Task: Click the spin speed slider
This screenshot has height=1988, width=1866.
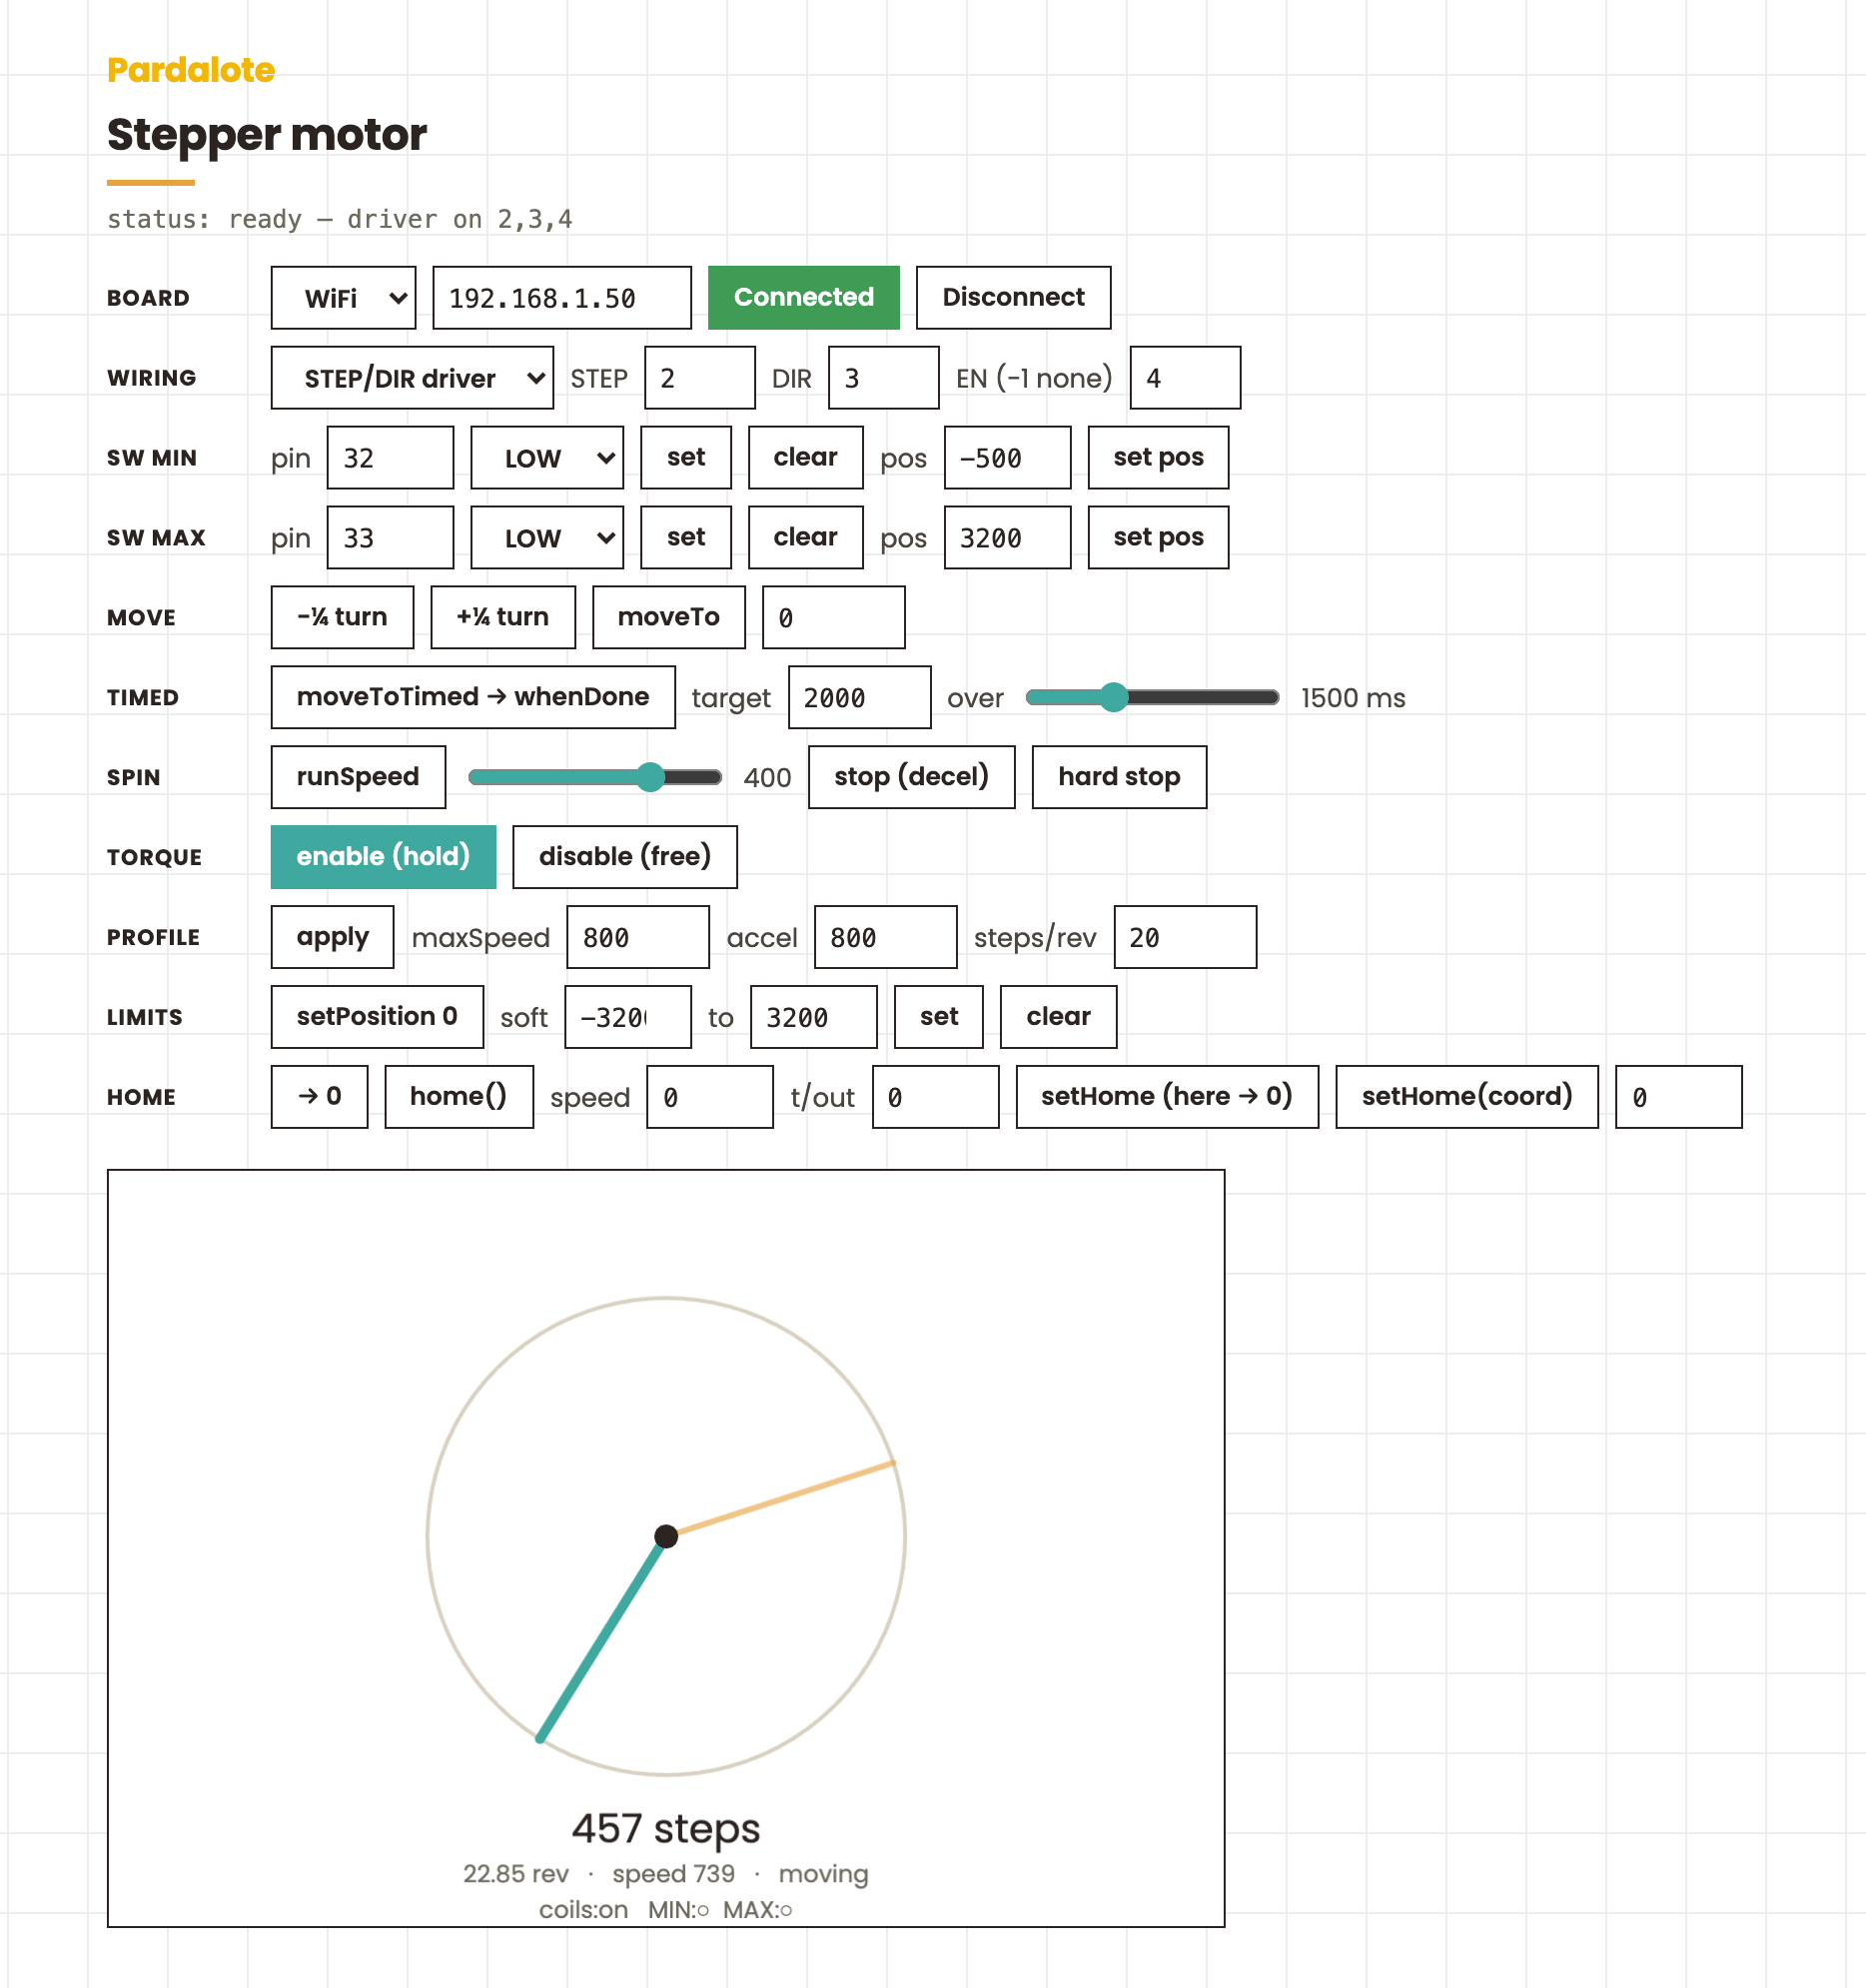Action: (595, 778)
